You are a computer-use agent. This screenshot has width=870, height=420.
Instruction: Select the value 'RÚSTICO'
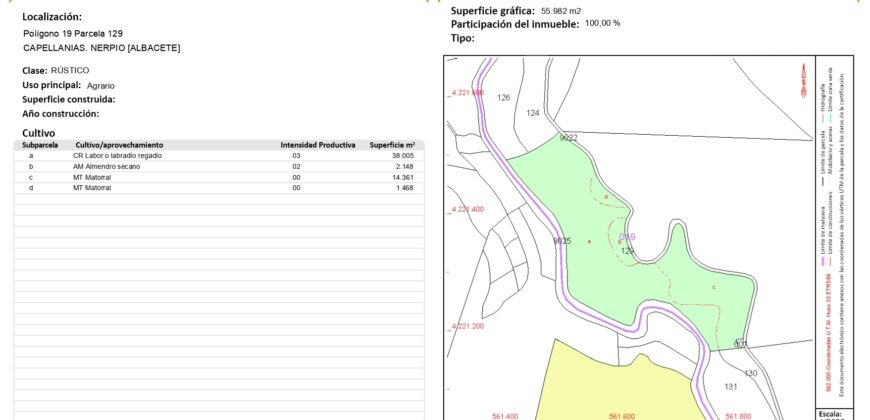(70, 70)
